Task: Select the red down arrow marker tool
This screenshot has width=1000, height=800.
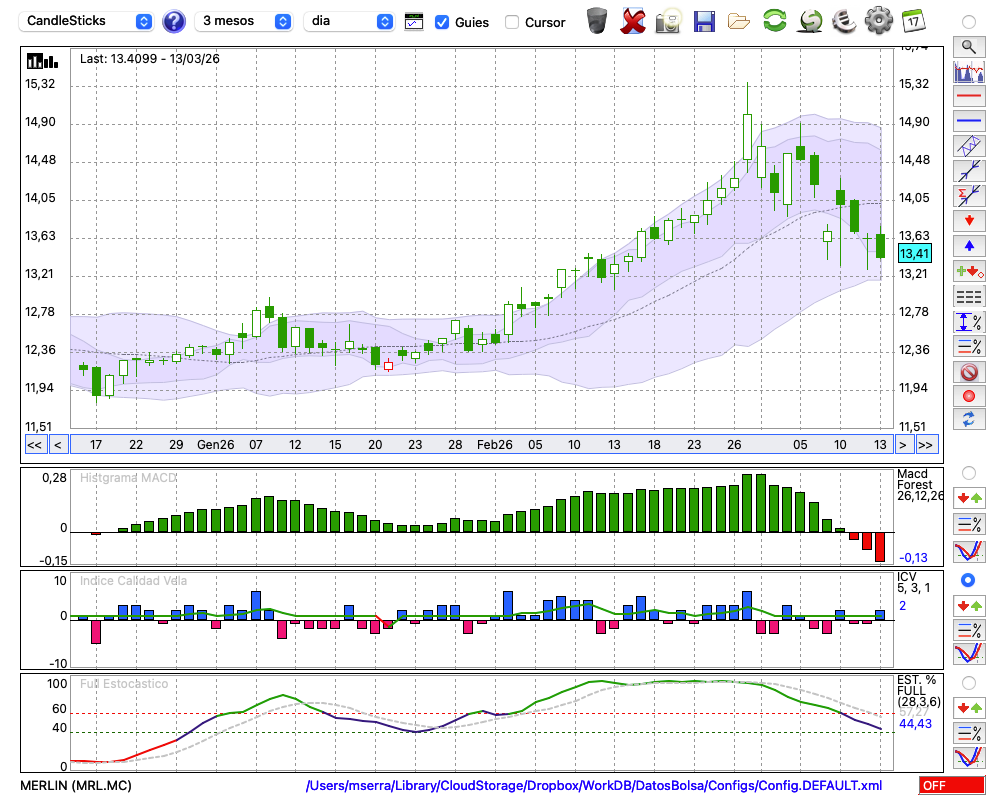Action: click(x=968, y=220)
